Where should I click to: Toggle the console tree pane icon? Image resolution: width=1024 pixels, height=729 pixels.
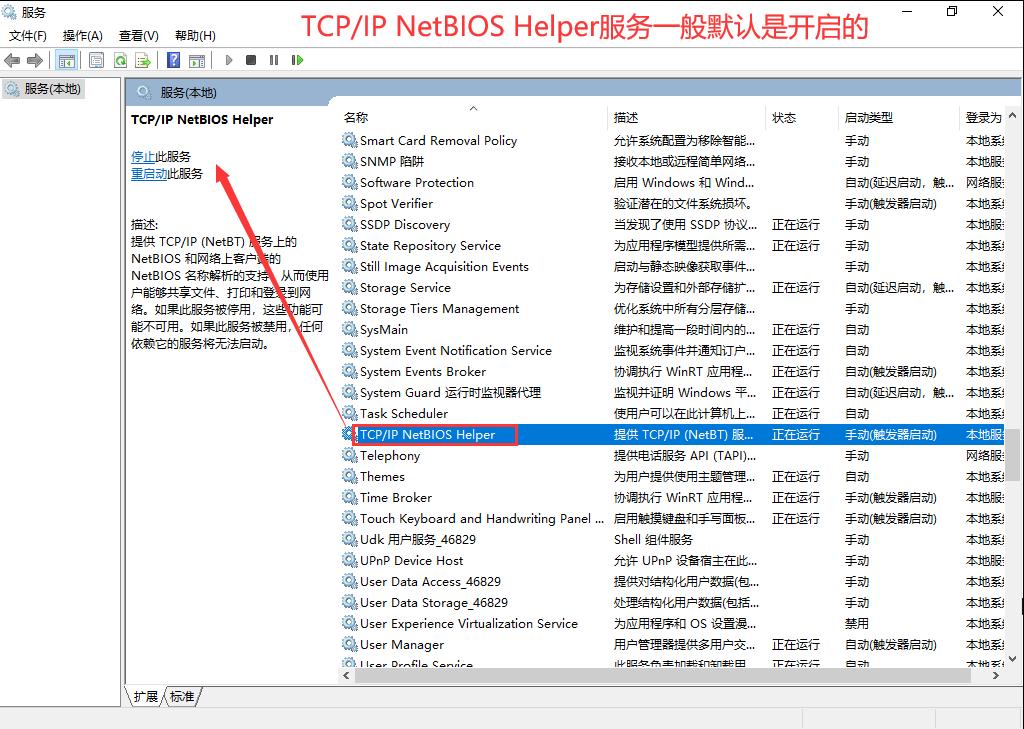point(67,59)
